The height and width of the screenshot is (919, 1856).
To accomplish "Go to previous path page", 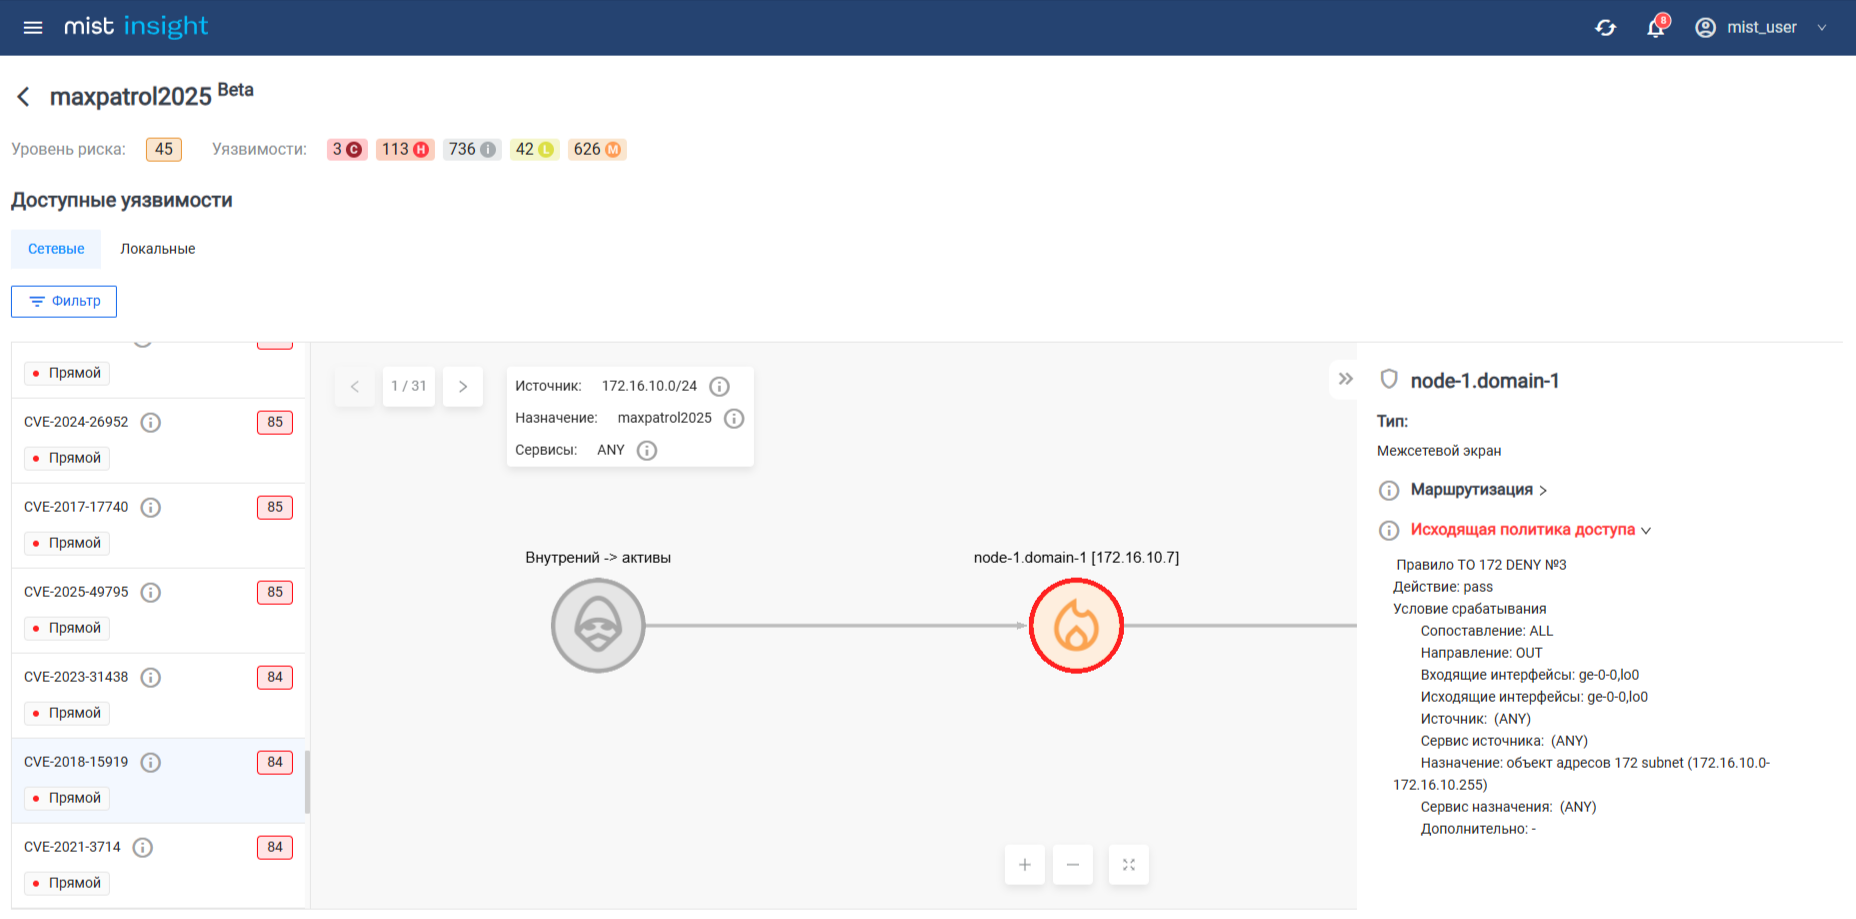I will click(355, 386).
